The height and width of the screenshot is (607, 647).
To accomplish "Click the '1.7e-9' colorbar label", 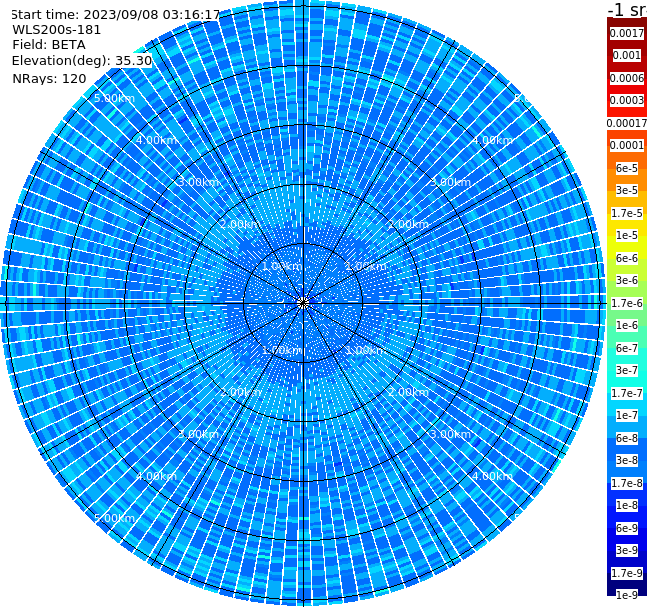I will [x=627, y=573].
